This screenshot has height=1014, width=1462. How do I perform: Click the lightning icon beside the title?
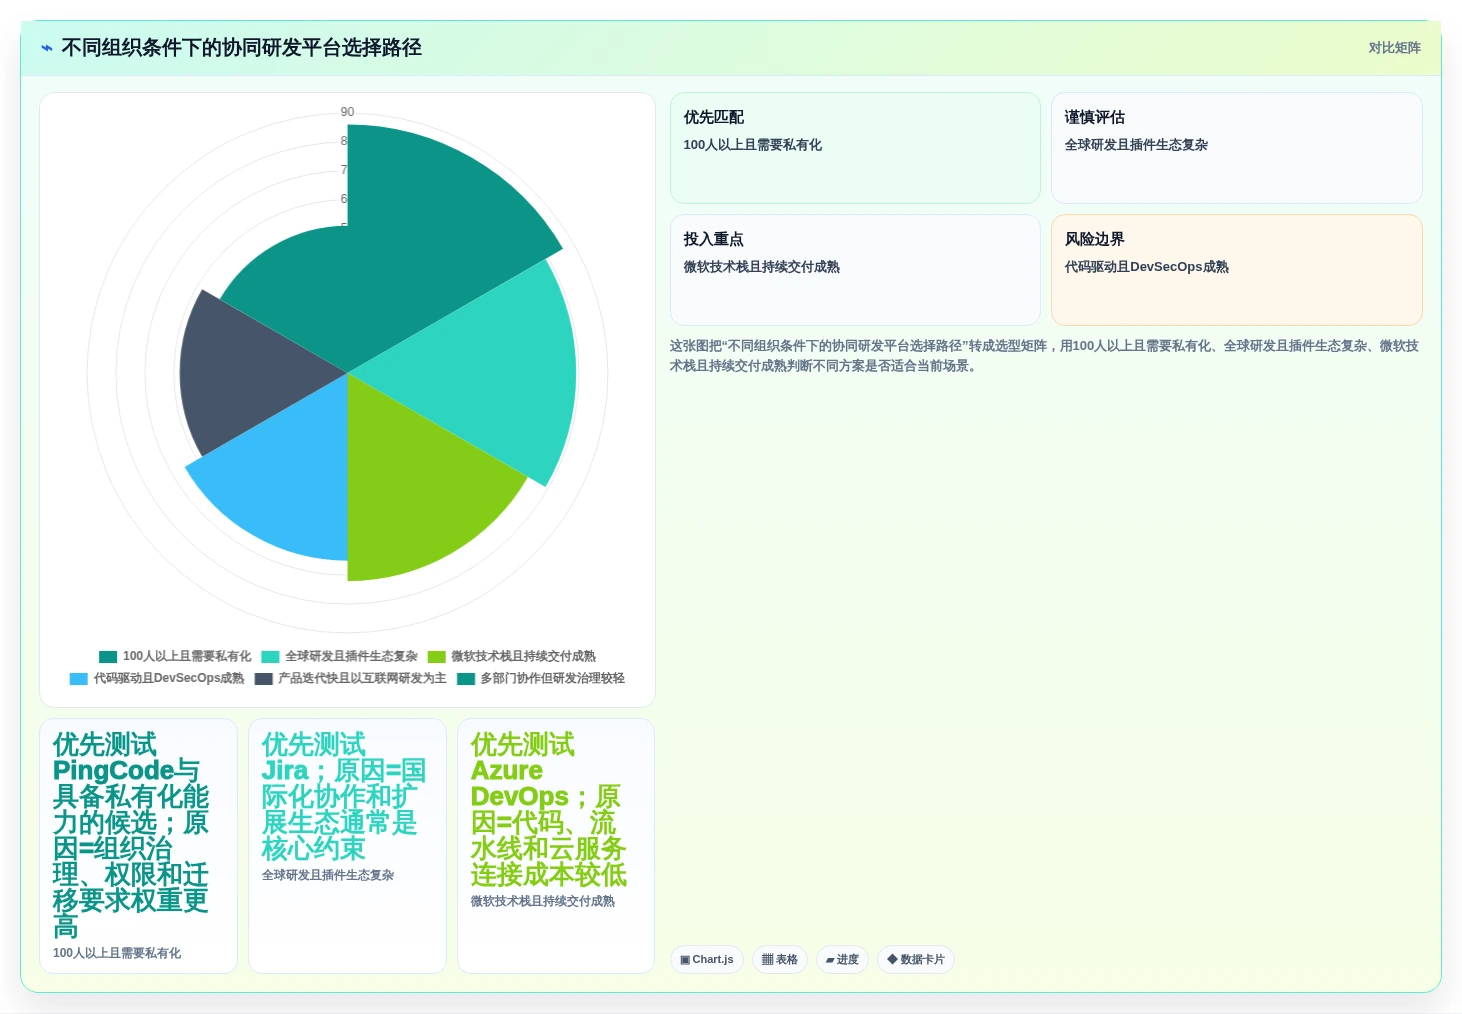click(x=46, y=48)
